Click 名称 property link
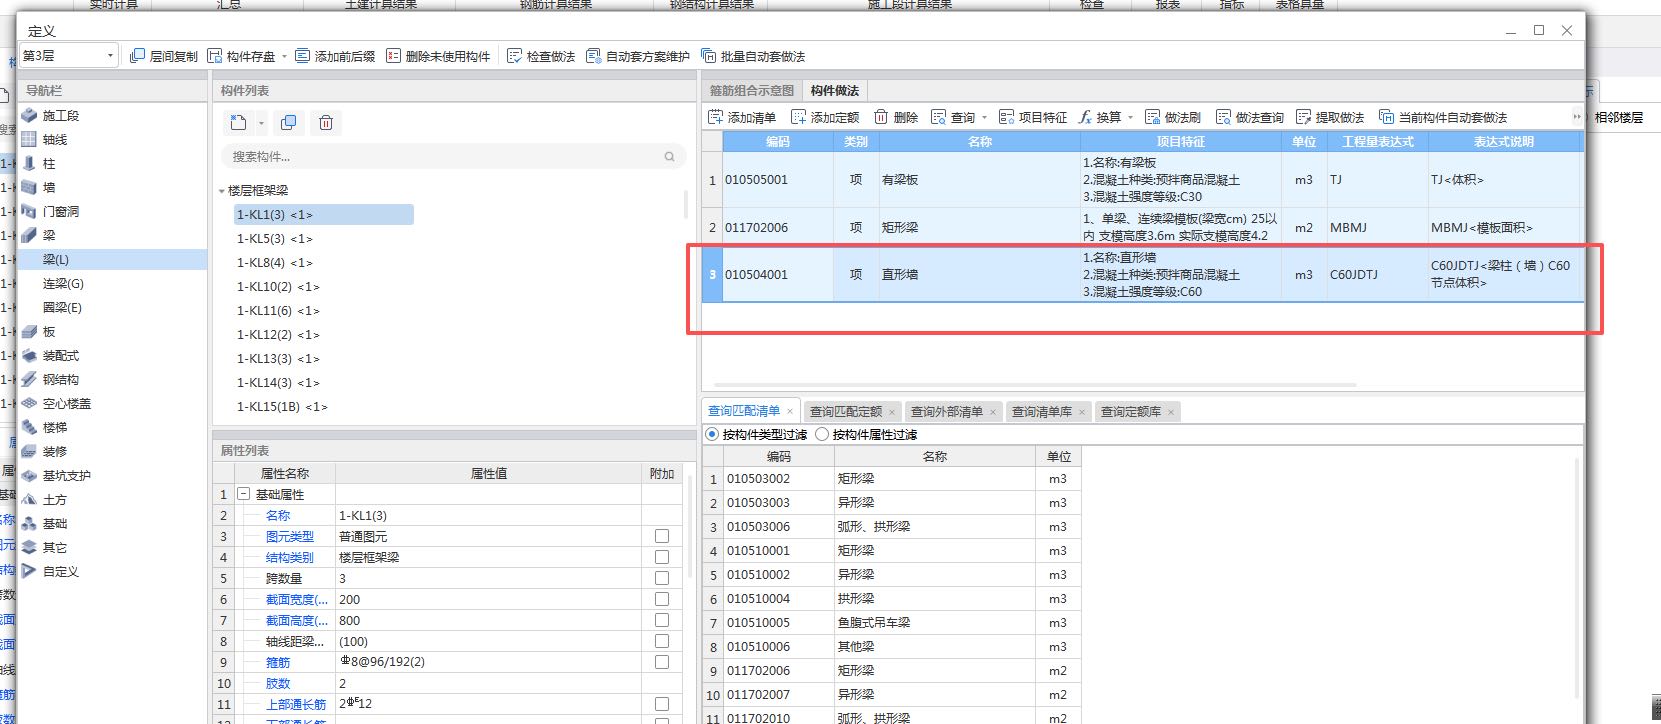 pos(278,516)
